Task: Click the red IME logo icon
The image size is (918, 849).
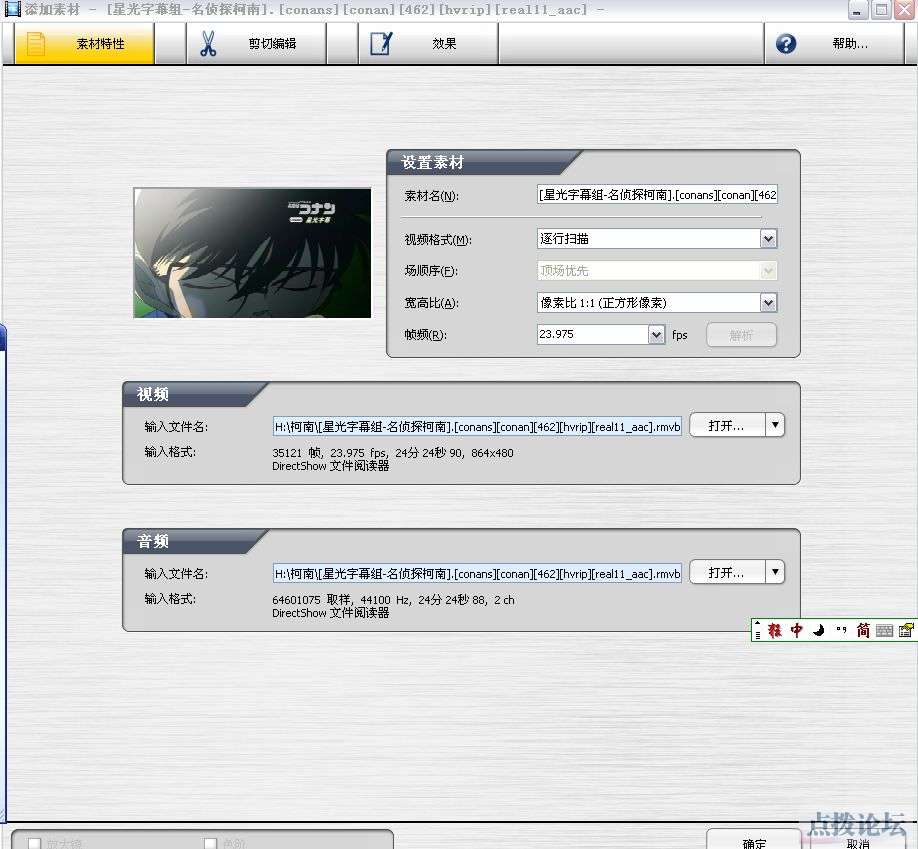Action: tap(775, 630)
